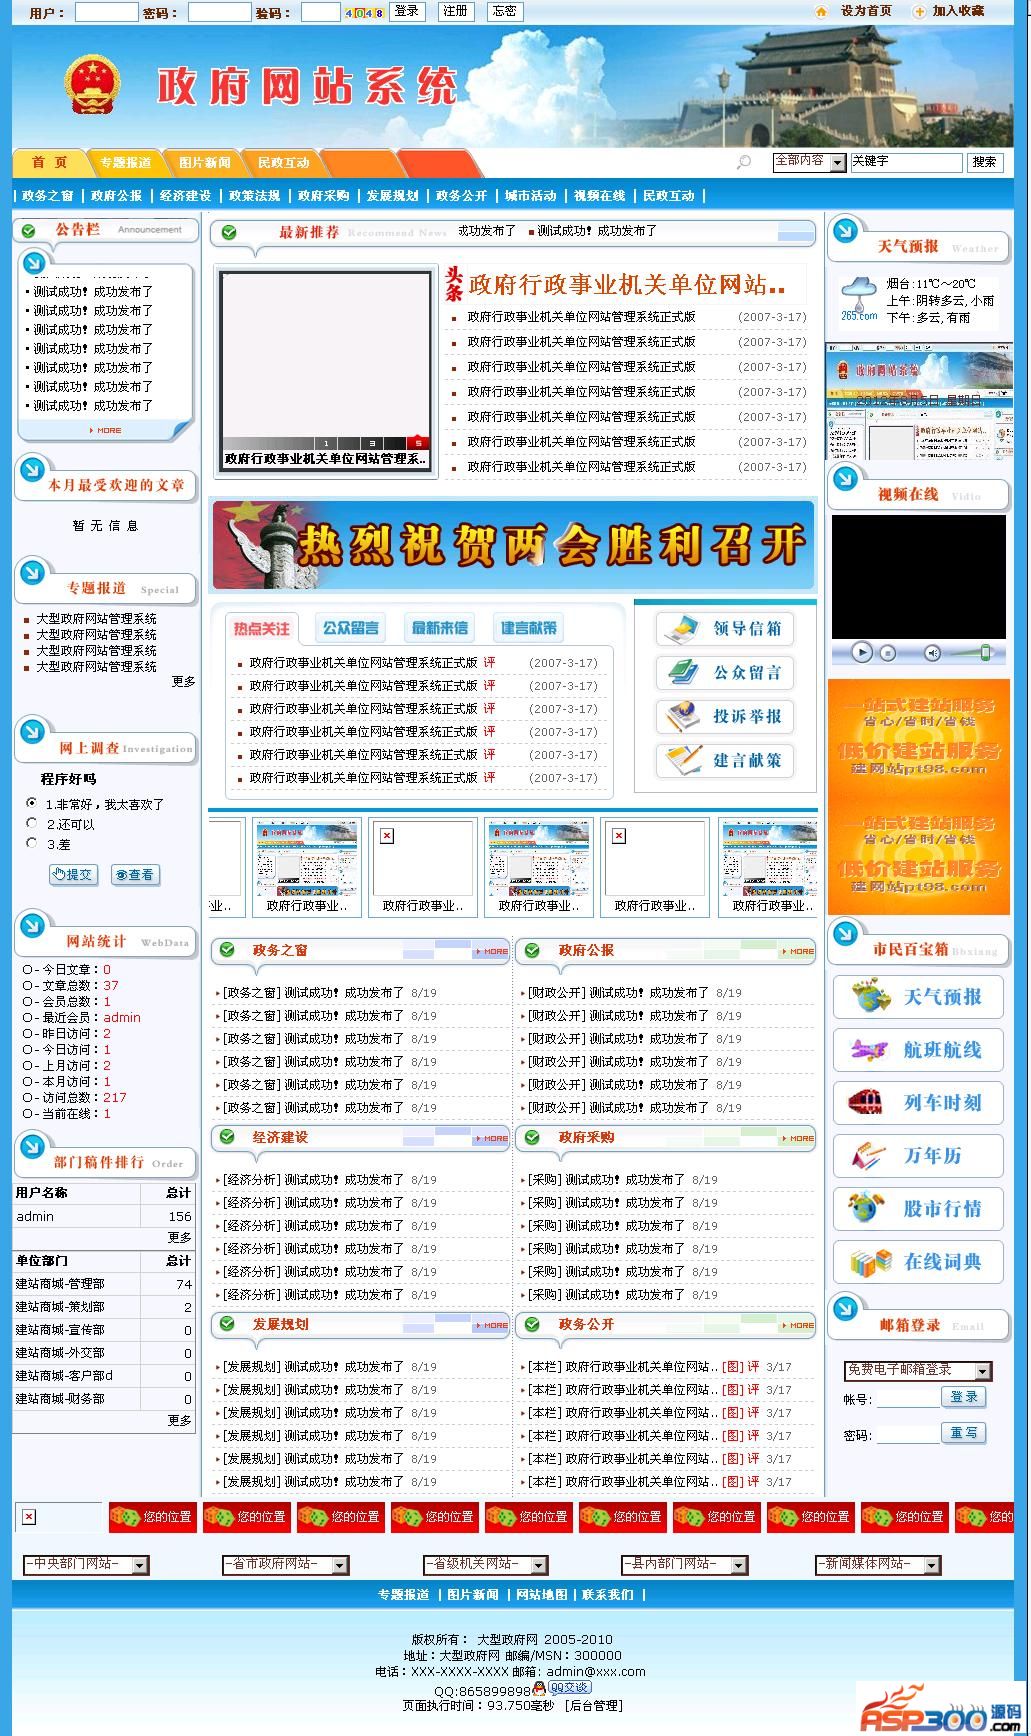Click green check icon beside 政务之窗 heading

point(227,950)
